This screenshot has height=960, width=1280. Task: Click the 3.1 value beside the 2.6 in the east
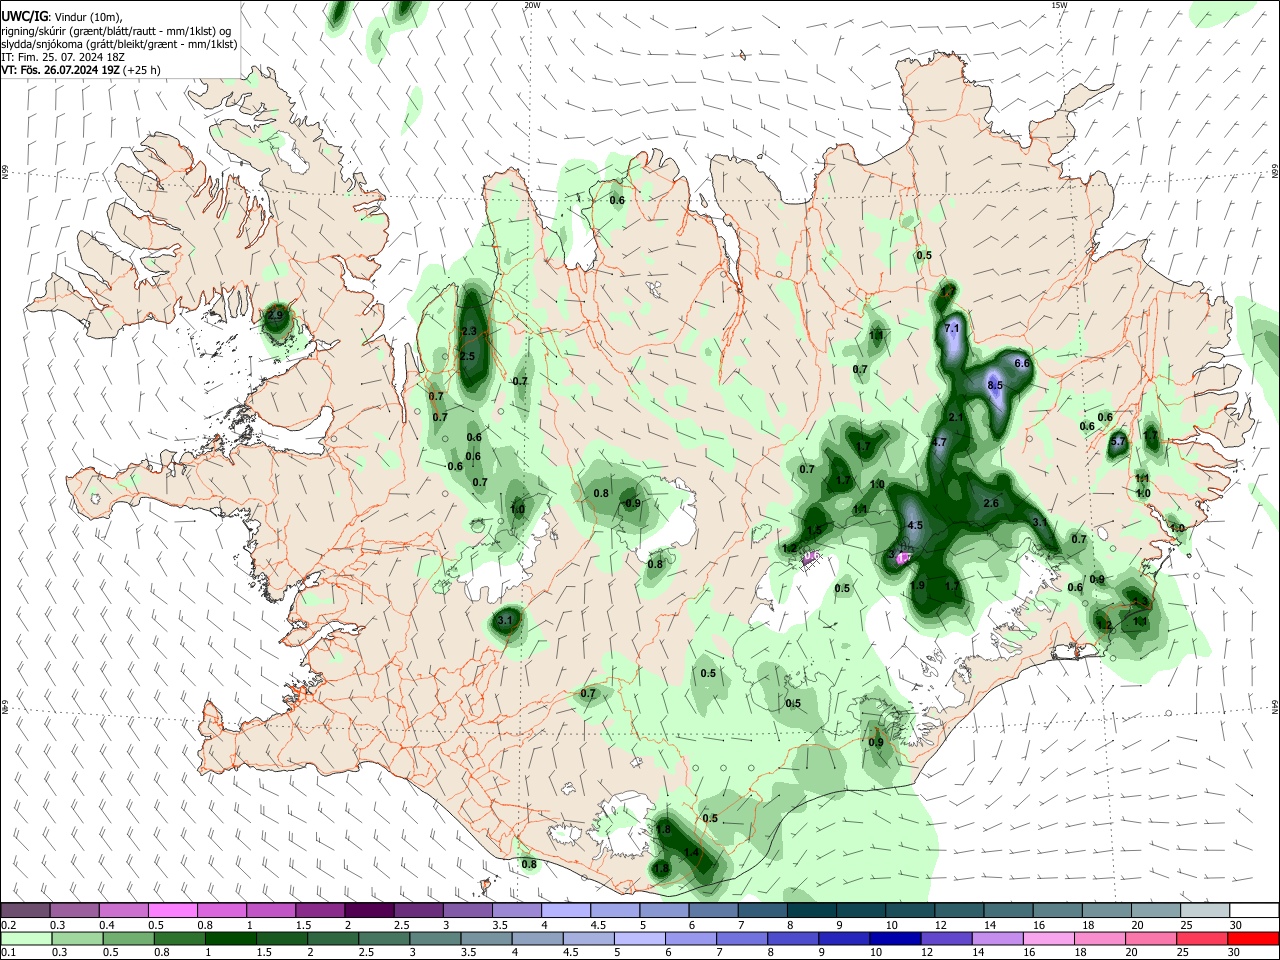1040,522
